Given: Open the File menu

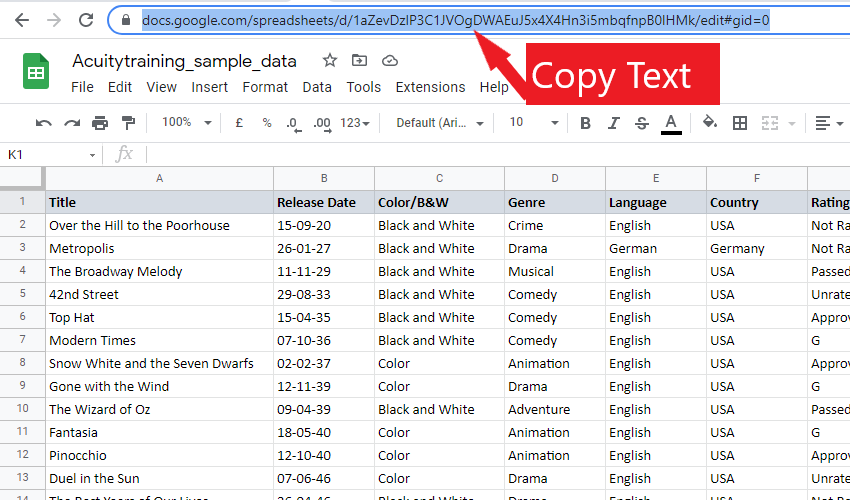Looking at the screenshot, I should click(x=82, y=87).
